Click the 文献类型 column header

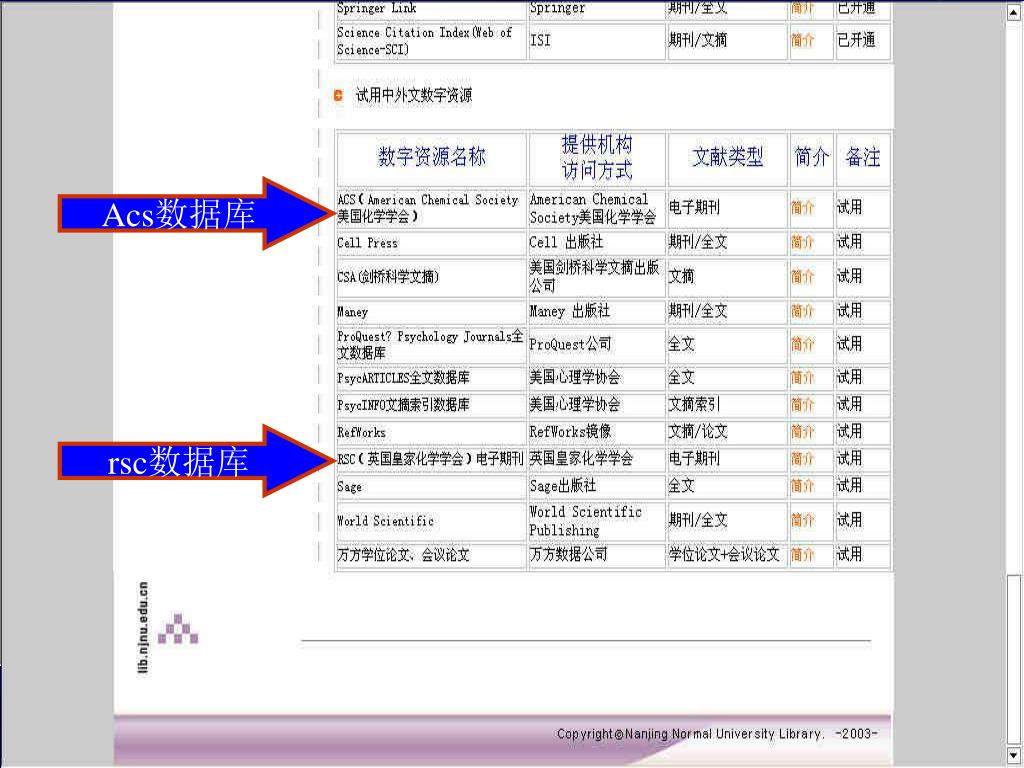coord(728,157)
